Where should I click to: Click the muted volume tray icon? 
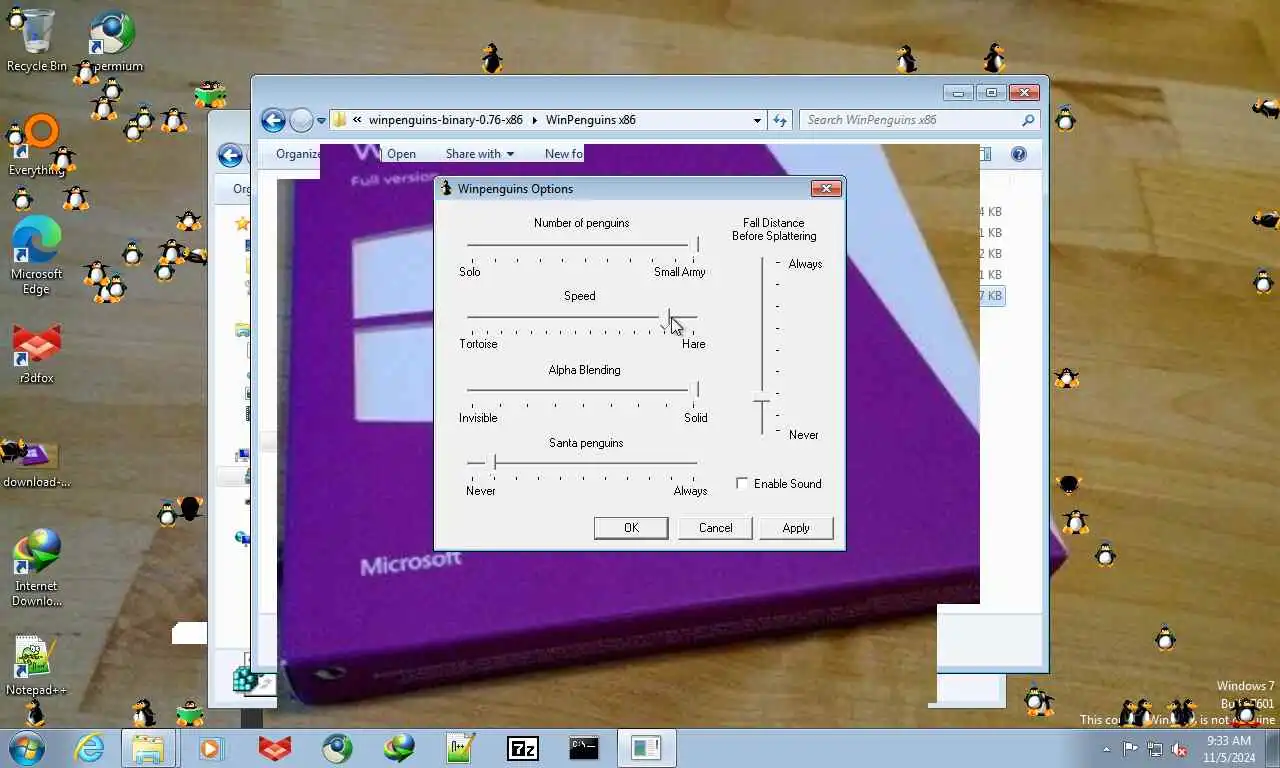pos(1180,749)
